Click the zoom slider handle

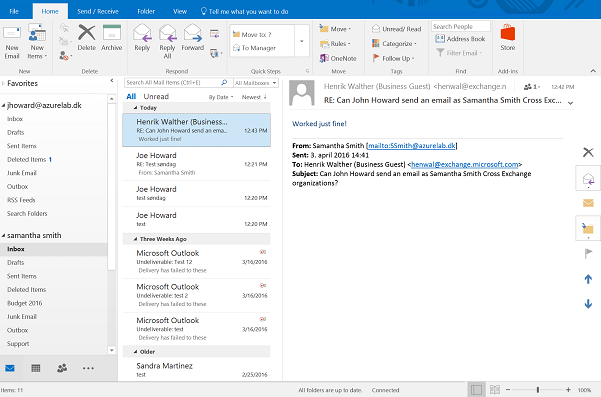point(538,390)
